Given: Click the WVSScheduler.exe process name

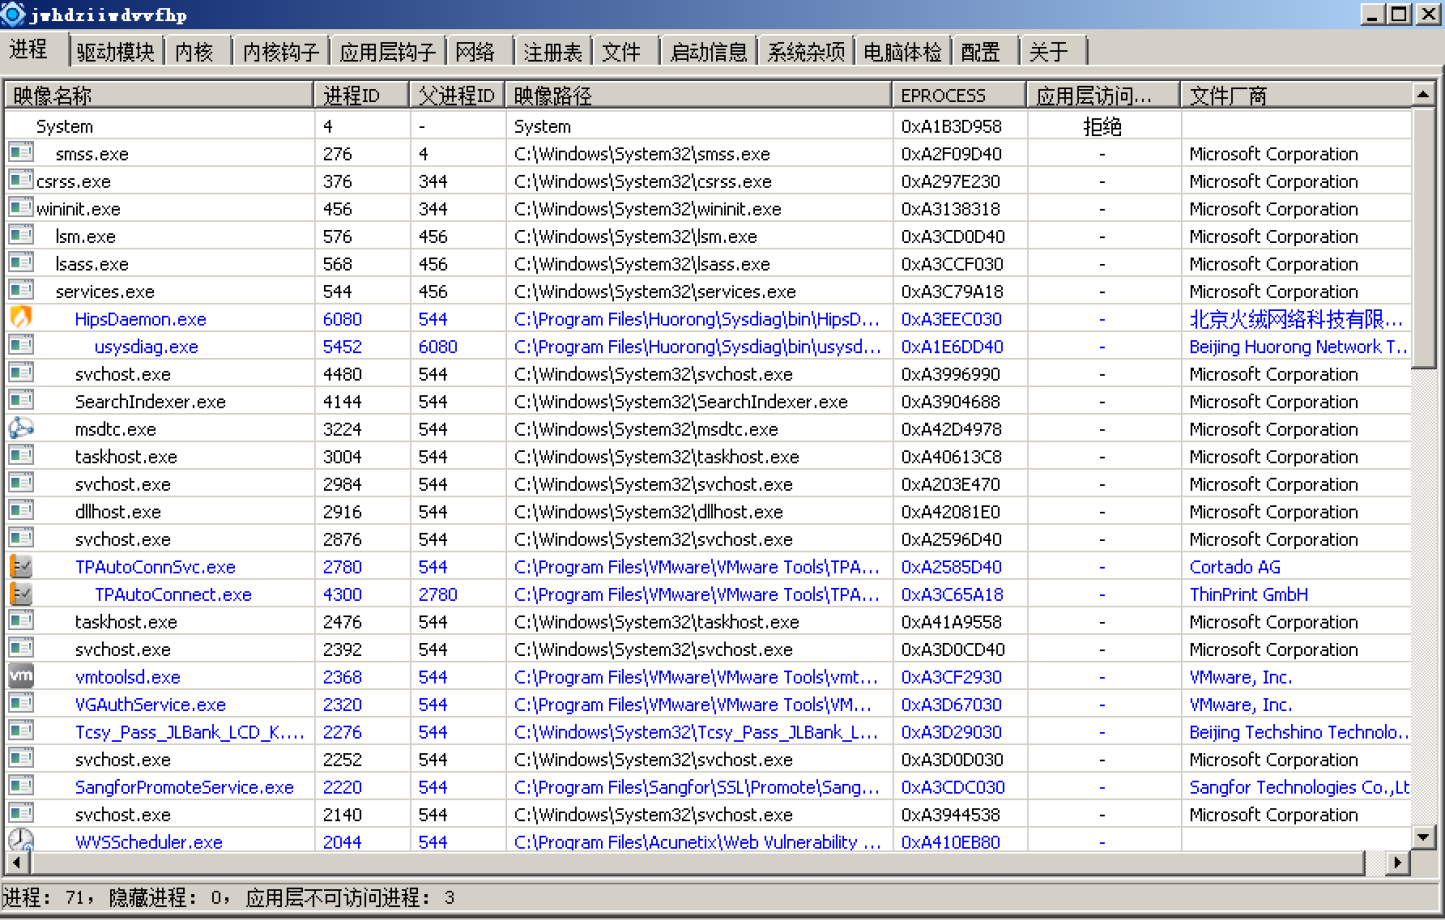Looking at the screenshot, I should (x=149, y=841).
